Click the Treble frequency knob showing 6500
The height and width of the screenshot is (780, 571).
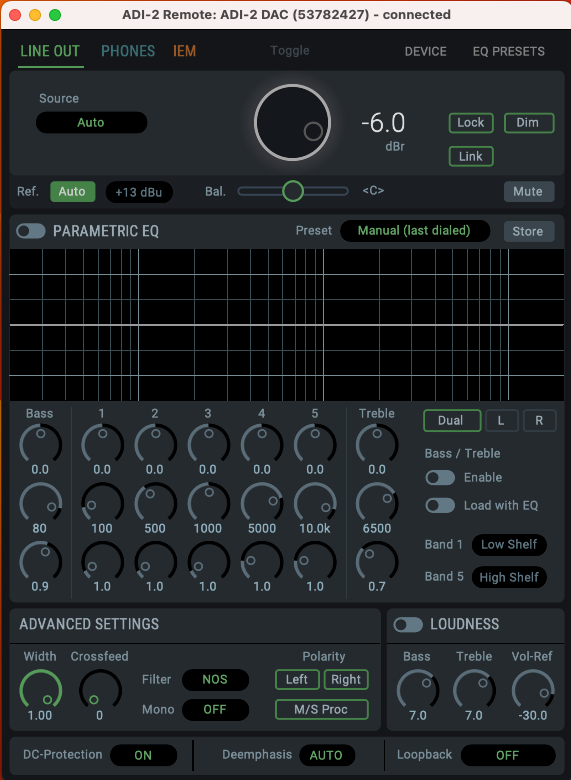(x=377, y=502)
